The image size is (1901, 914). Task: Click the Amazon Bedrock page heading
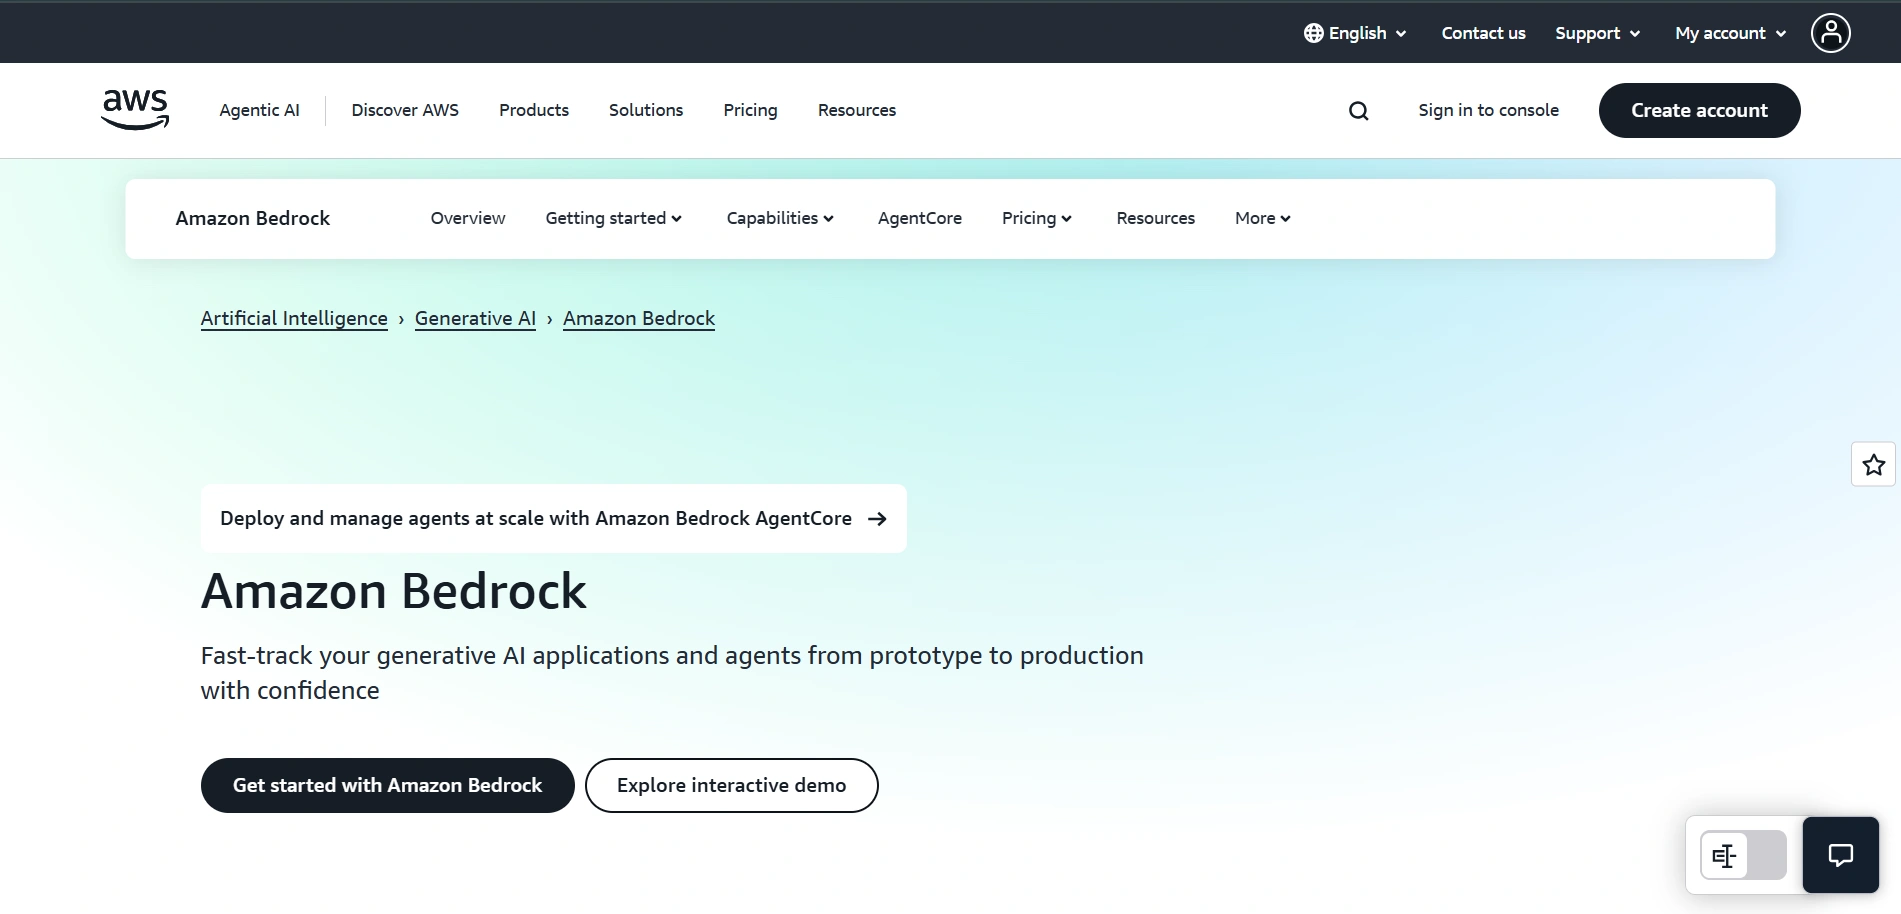394,591
